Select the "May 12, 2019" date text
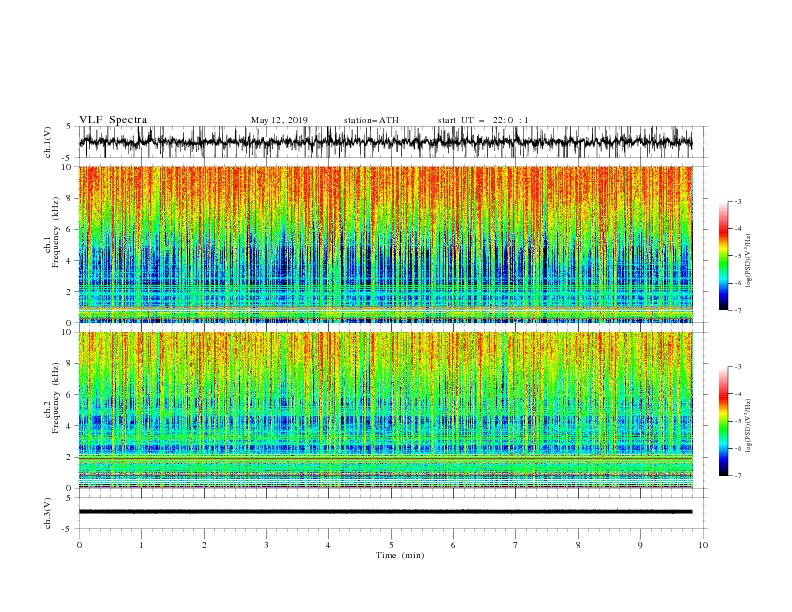The image size is (792, 612). (x=279, y=120)
